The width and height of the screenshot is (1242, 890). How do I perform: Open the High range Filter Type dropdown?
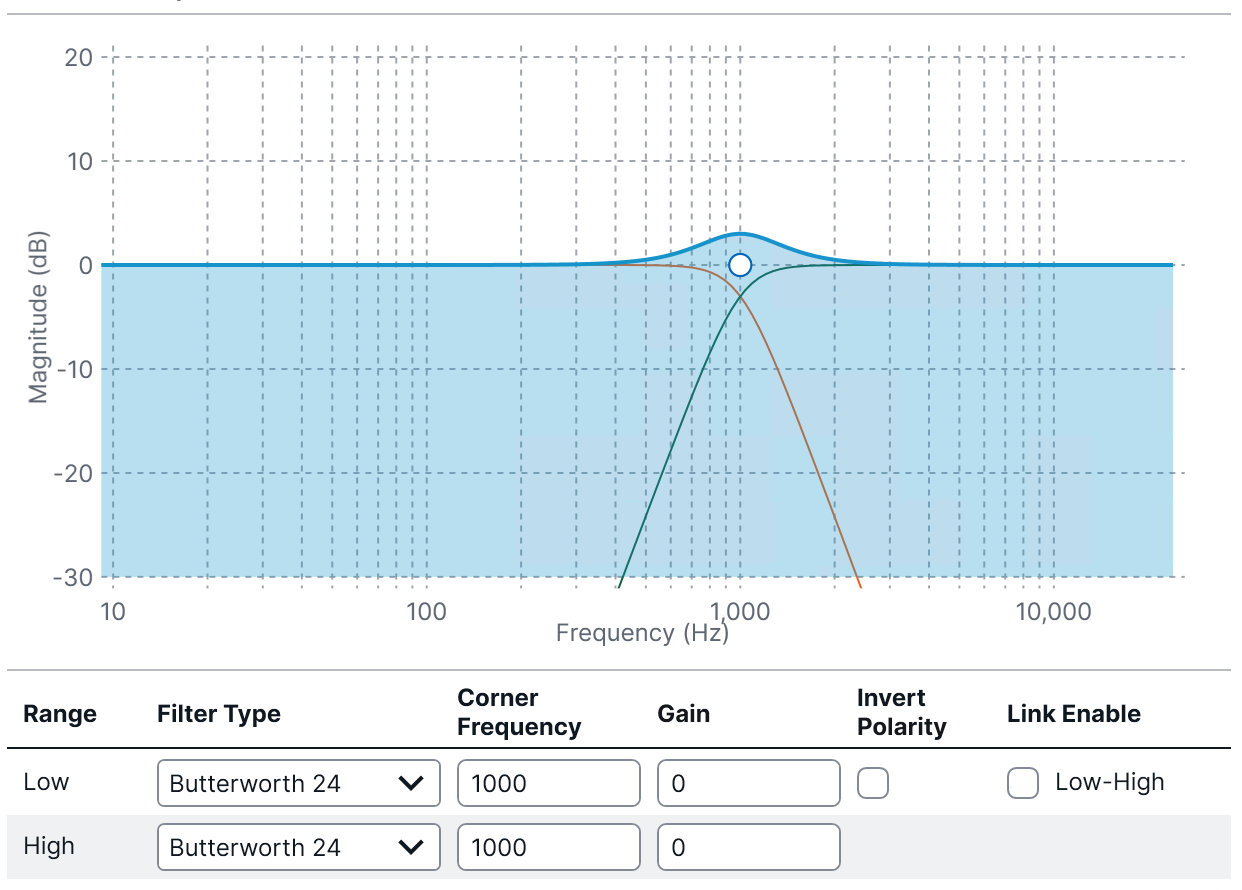(x=298, y=847)
